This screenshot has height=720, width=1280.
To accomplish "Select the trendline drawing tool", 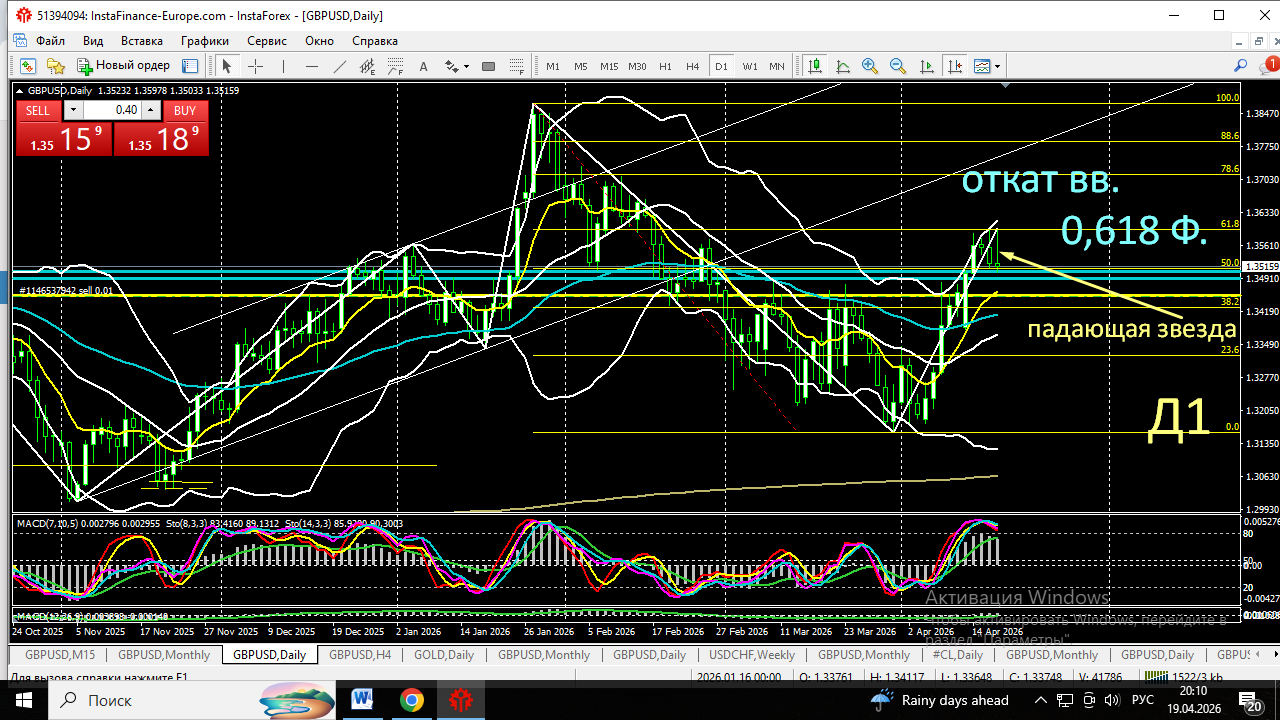I will pos(340,66).
